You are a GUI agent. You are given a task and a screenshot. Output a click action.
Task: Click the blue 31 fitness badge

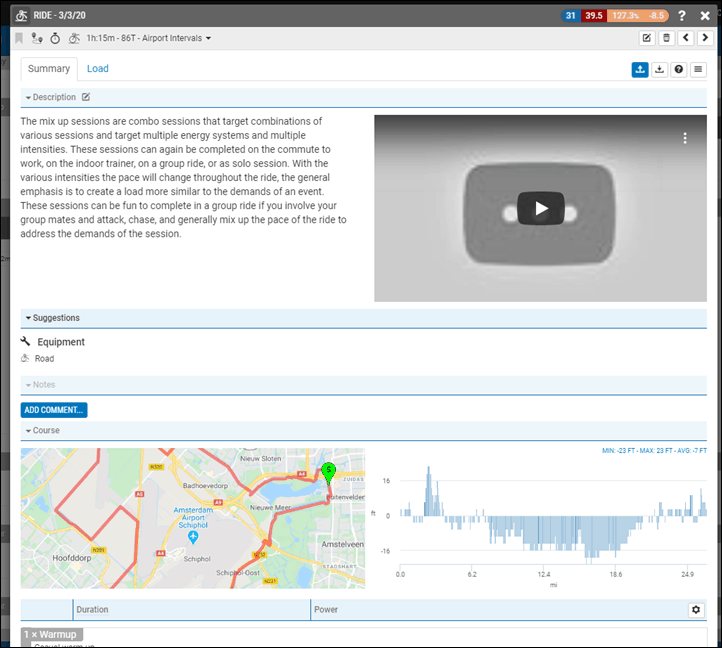pos(571,16)
